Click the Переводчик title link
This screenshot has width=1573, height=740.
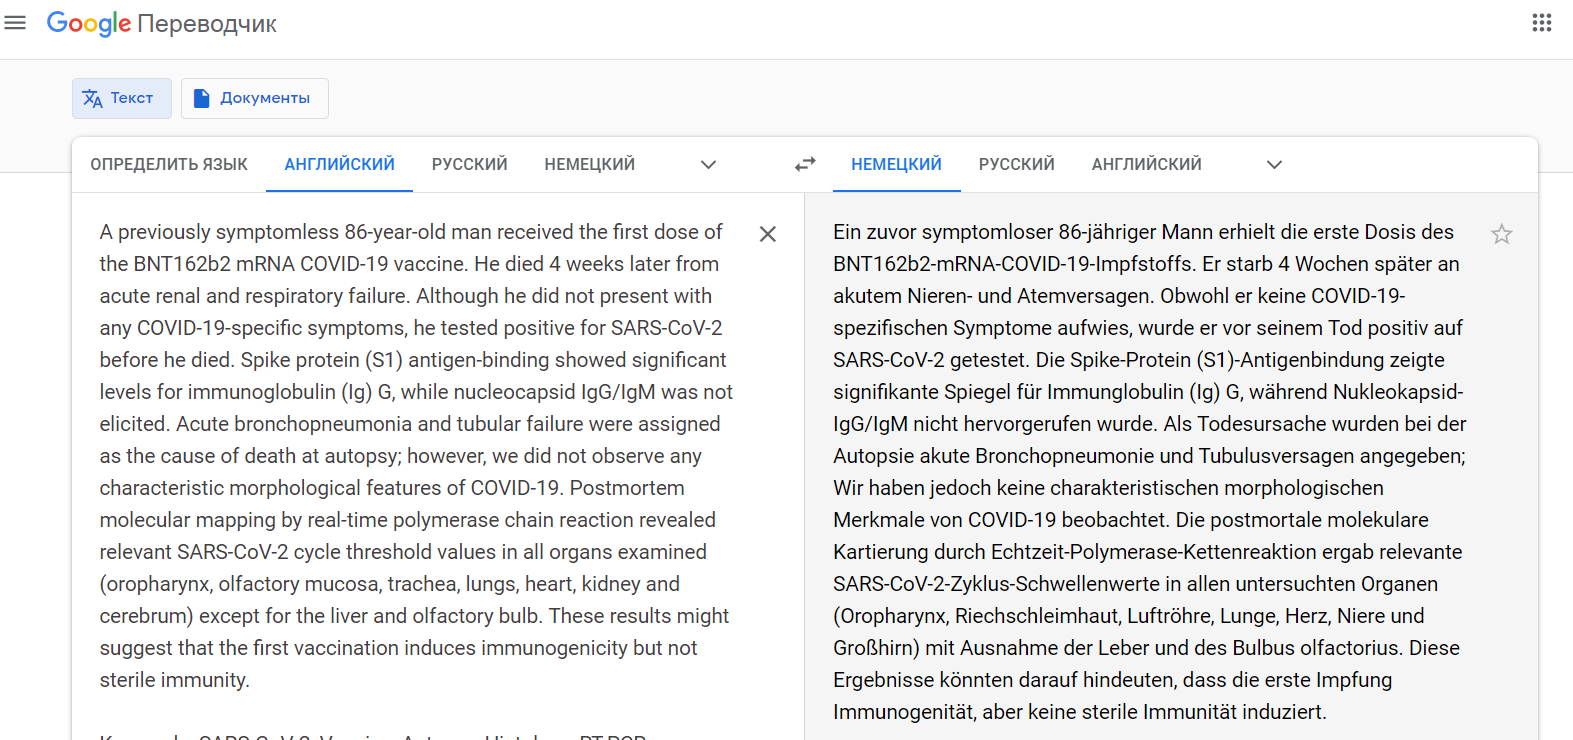206,24
